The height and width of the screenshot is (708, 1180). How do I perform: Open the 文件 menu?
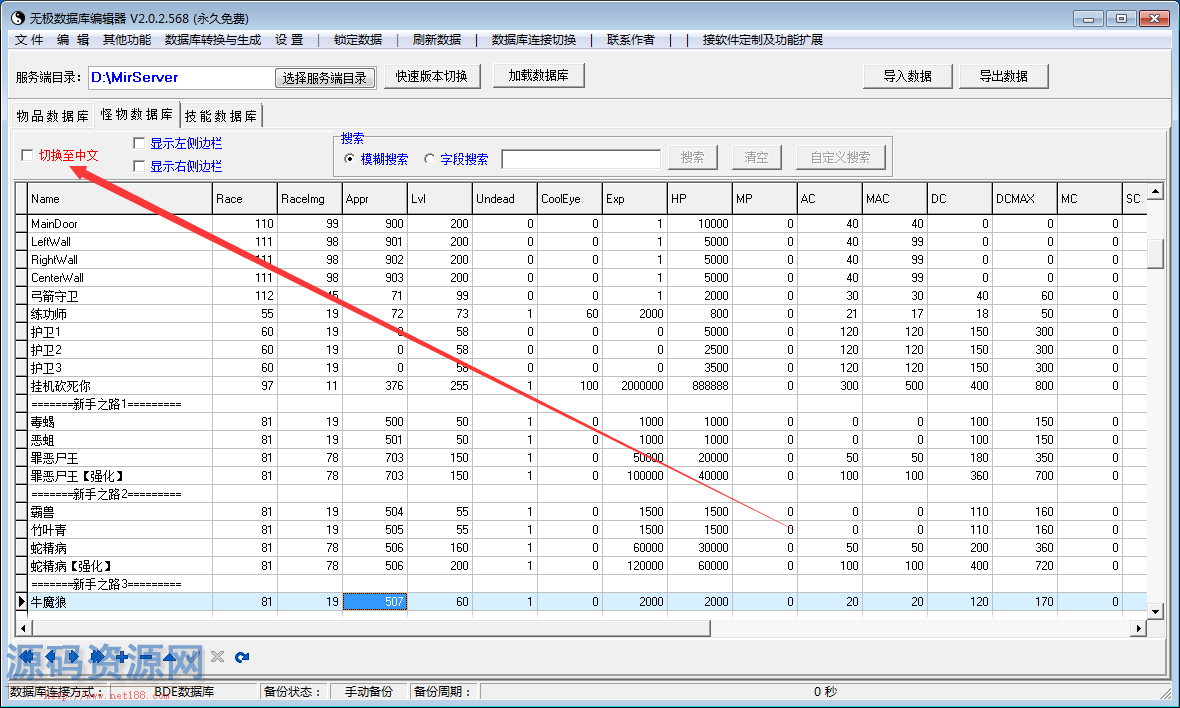(29, 40)
